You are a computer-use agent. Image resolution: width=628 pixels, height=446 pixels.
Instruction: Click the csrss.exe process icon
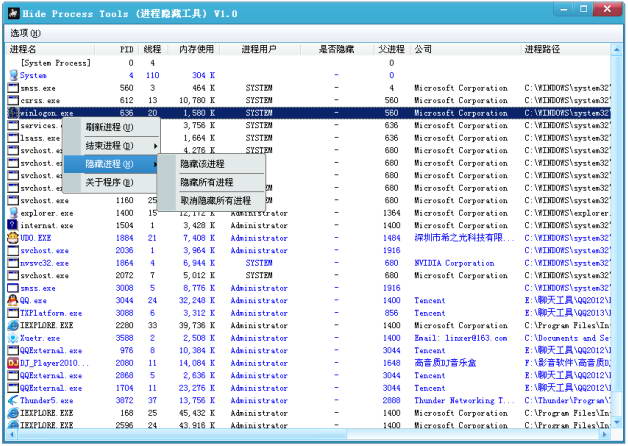pyautogui.click(x=13, y=100)
